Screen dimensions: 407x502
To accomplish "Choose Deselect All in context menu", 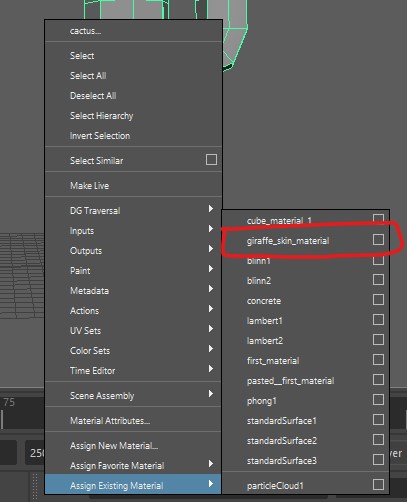I will pyautogui.click(x=133, y=96).
